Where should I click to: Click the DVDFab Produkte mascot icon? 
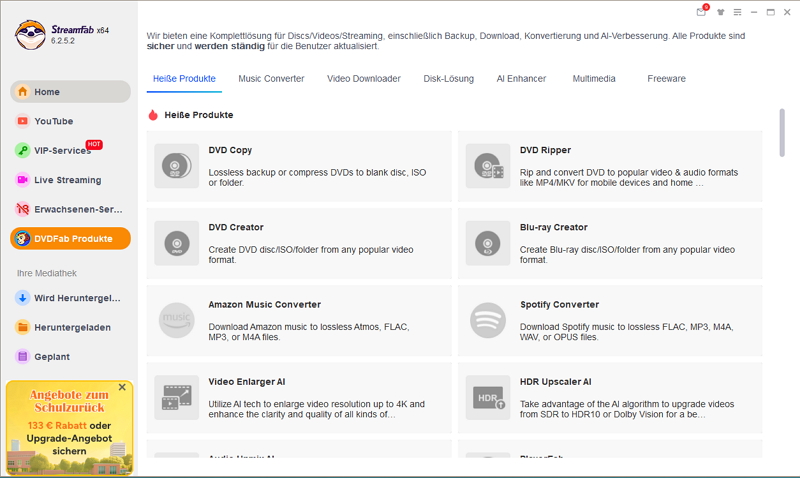22,238
